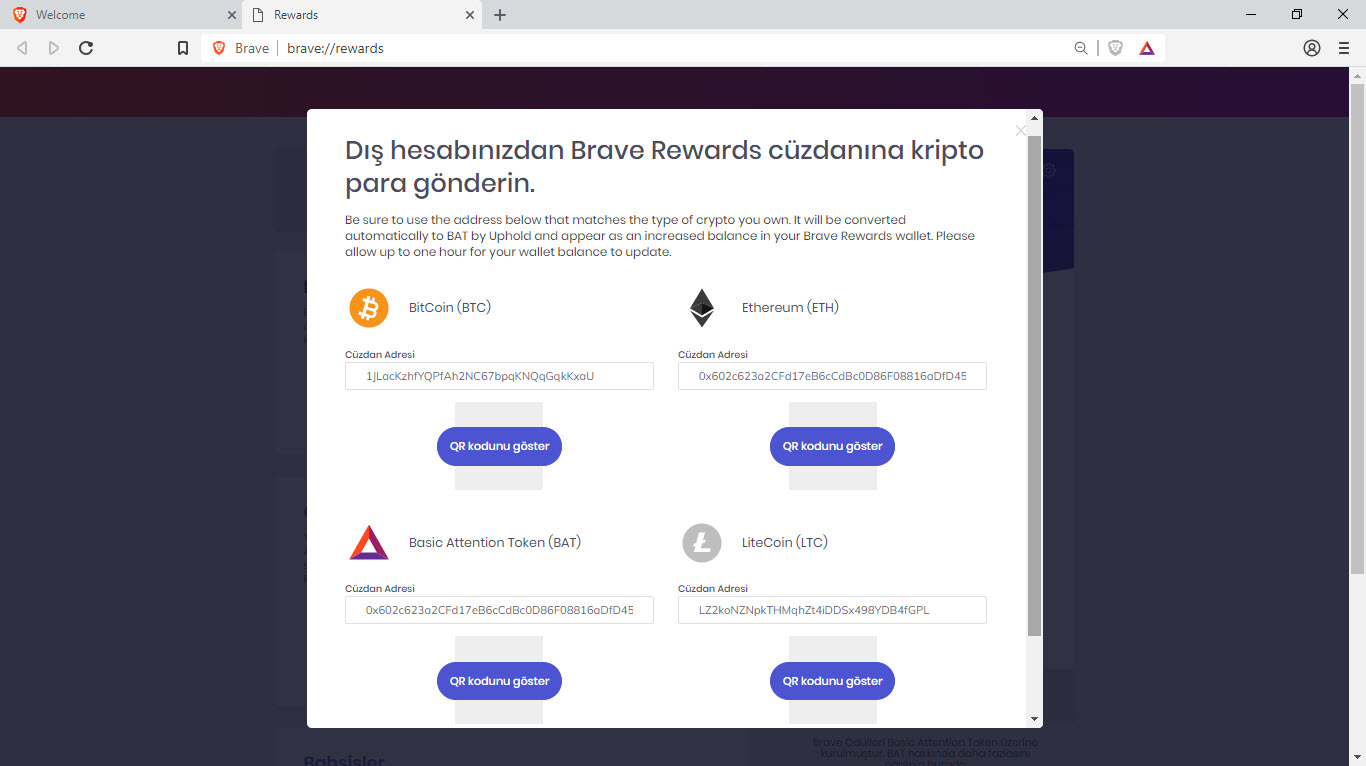Open the Brave main menu
1366x766 pixels.
1344,48
